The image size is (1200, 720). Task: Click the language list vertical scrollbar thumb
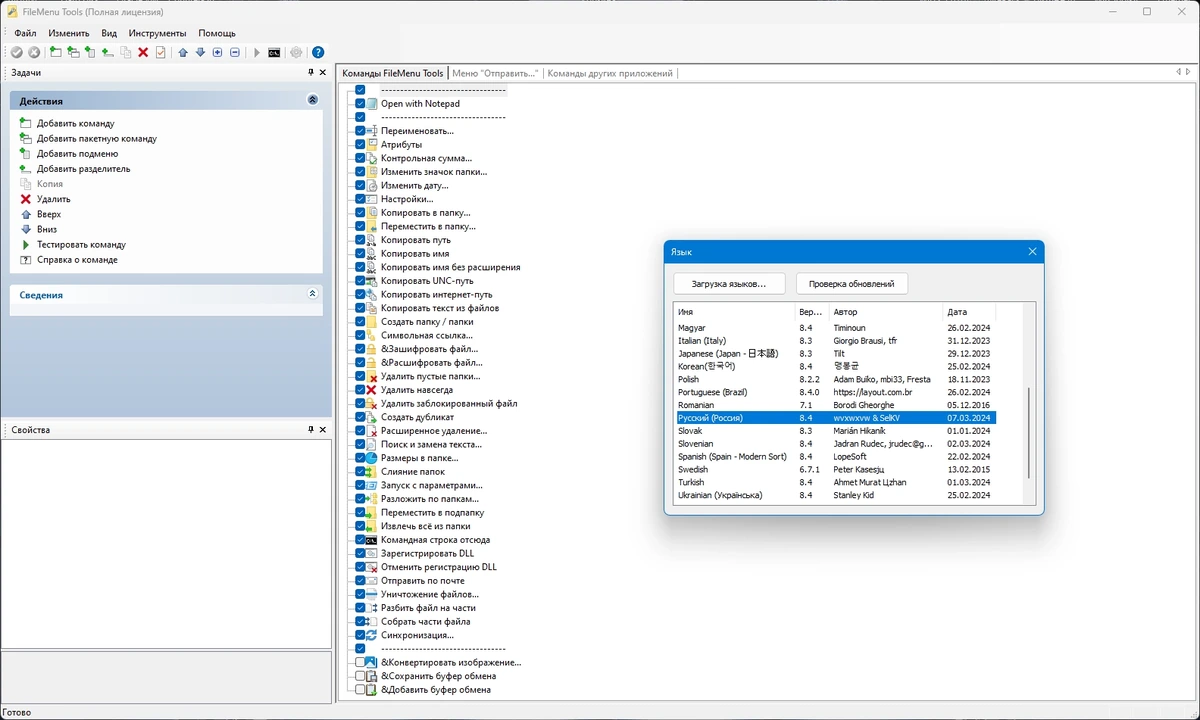[x=1030, y=434]
